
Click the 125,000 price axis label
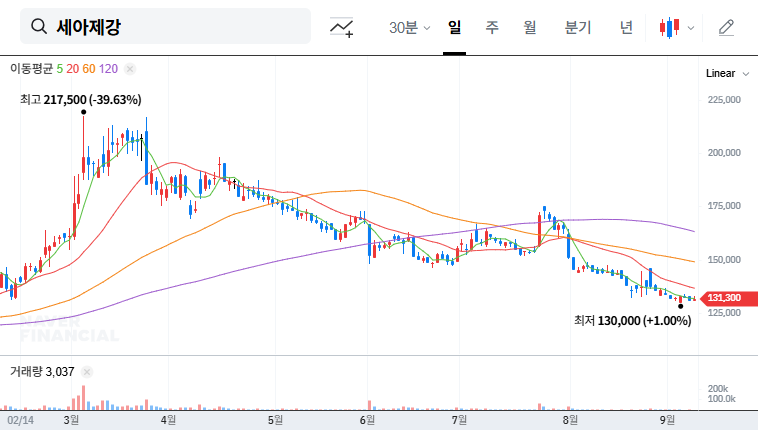724,313
